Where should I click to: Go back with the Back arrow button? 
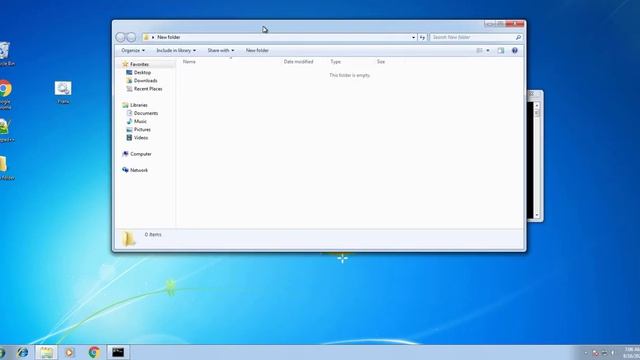click(x=120, y=37)
